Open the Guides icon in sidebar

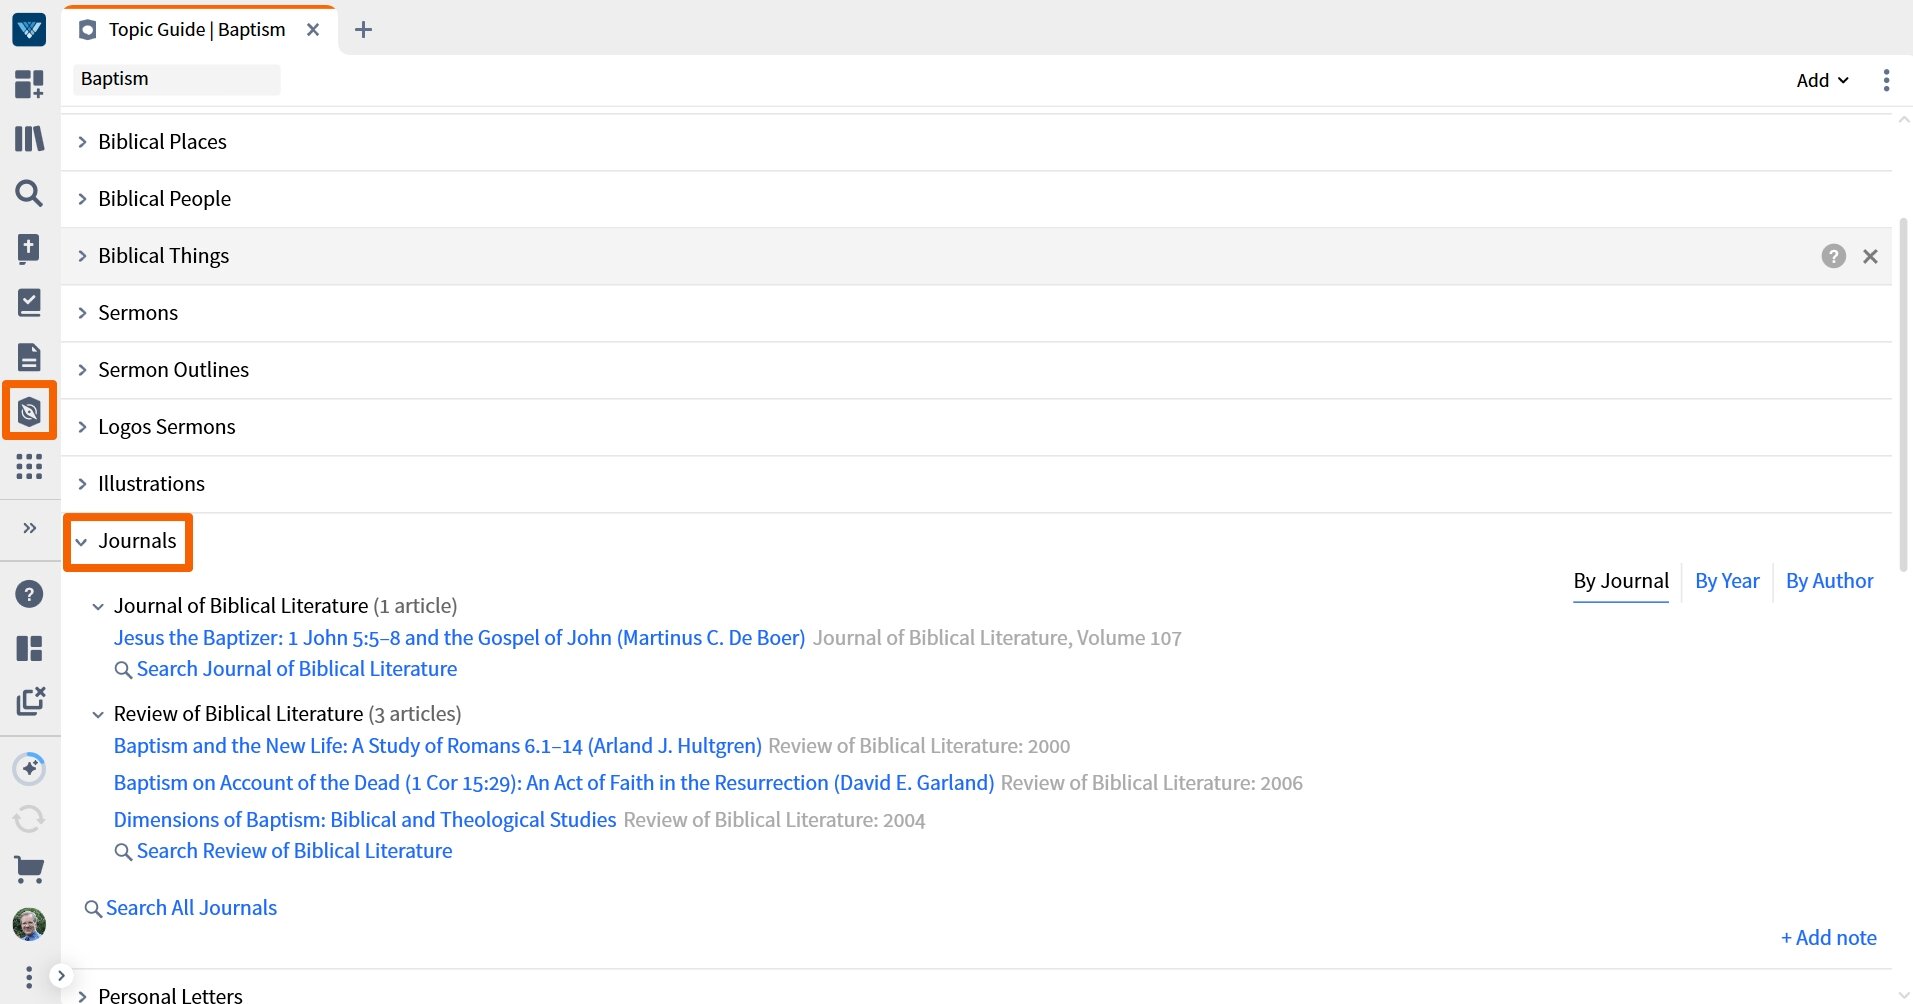pyautogui.click(x=29, y=411)
